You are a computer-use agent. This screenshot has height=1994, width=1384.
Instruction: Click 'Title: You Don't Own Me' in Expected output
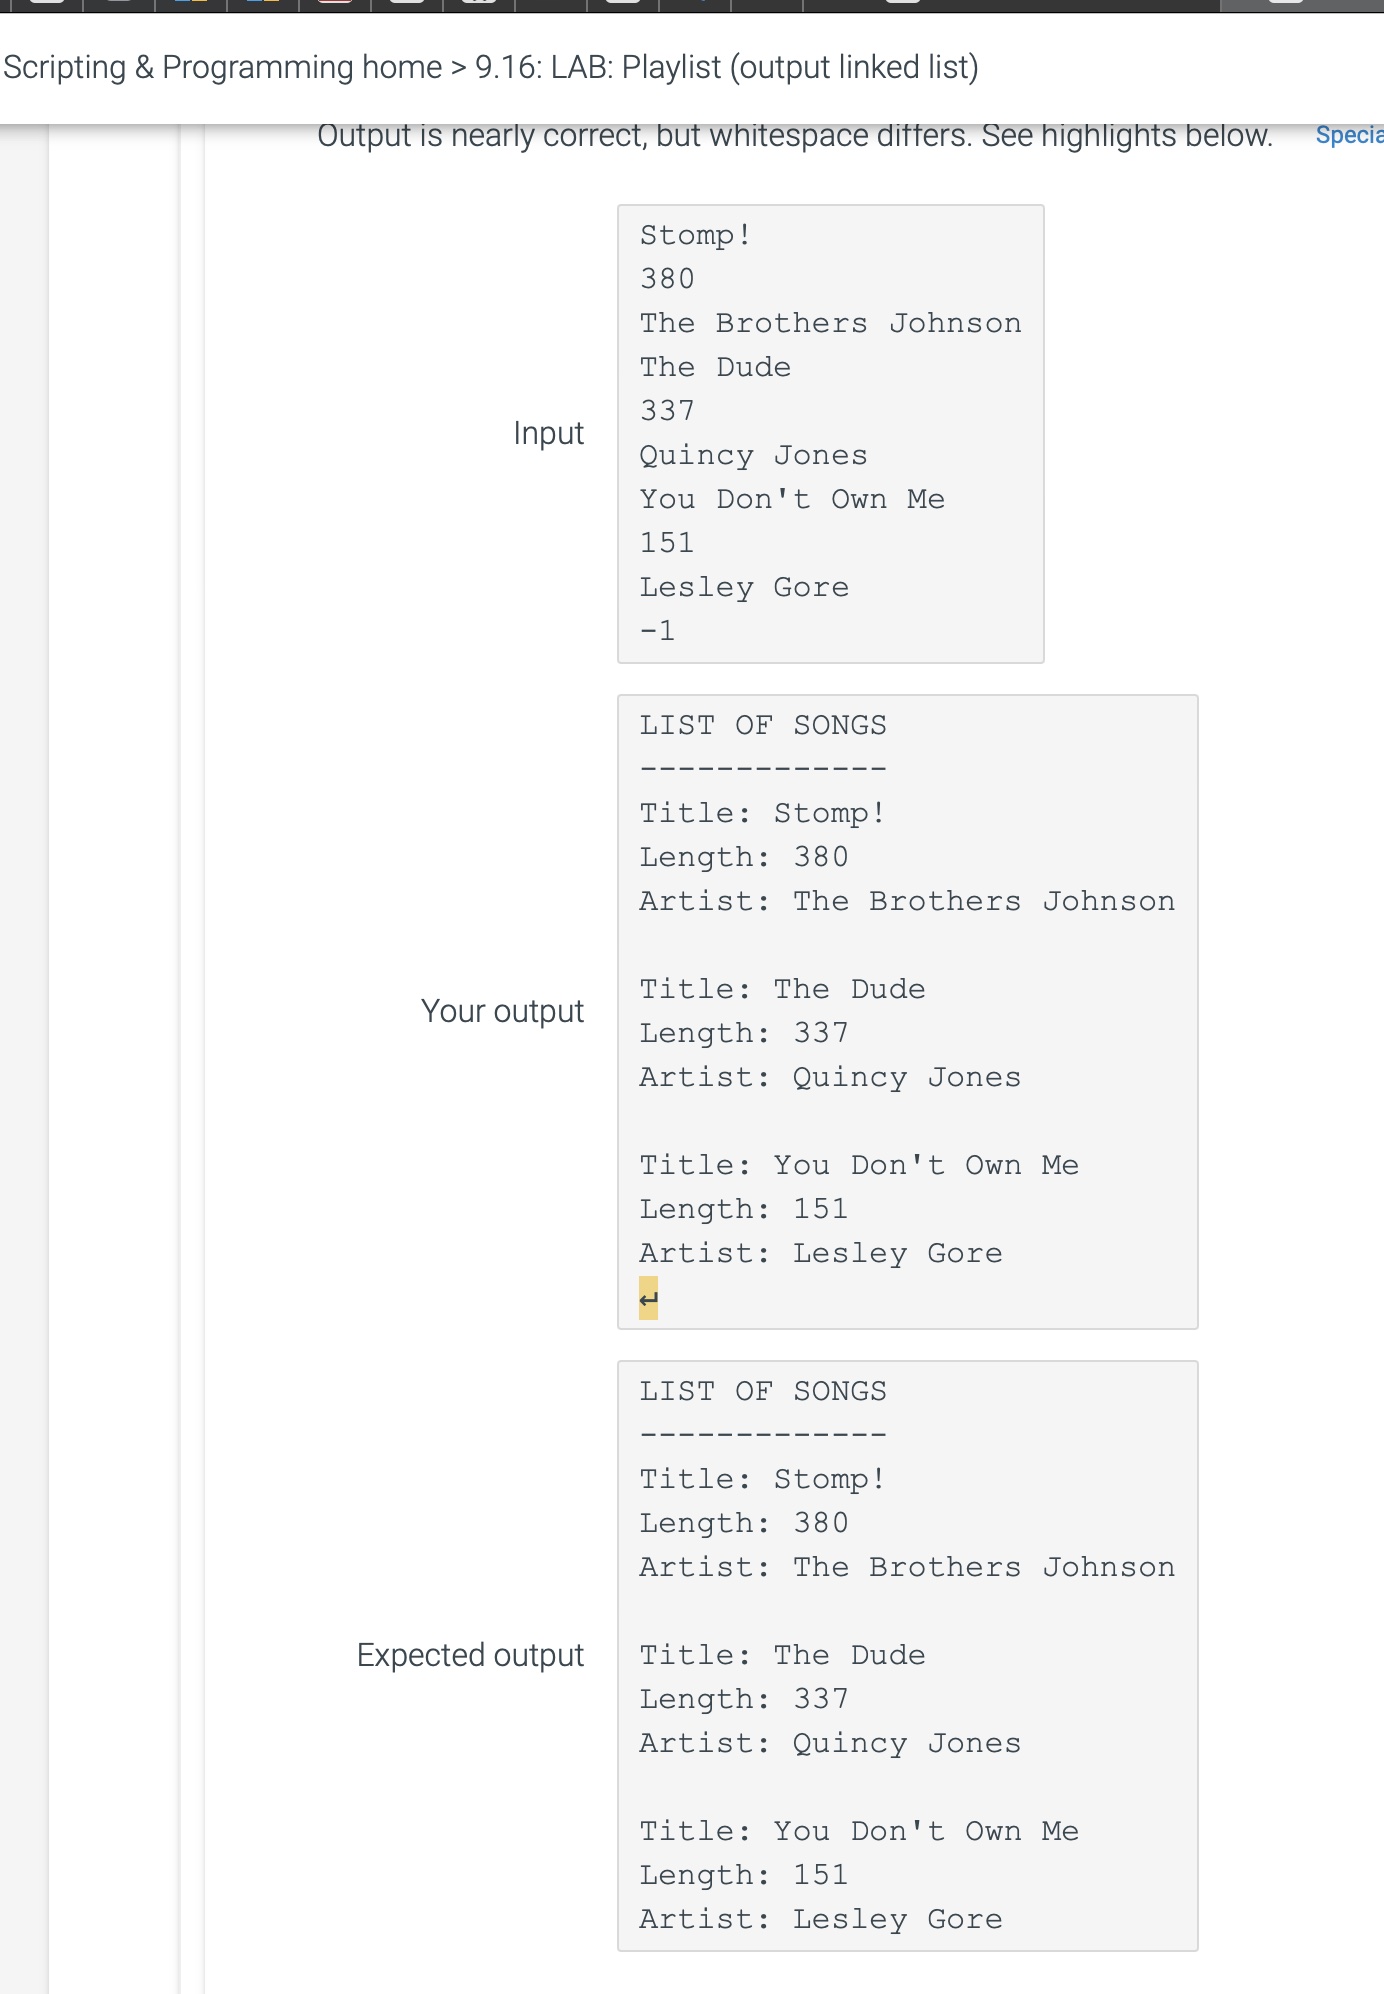[x=859, y=1831]
